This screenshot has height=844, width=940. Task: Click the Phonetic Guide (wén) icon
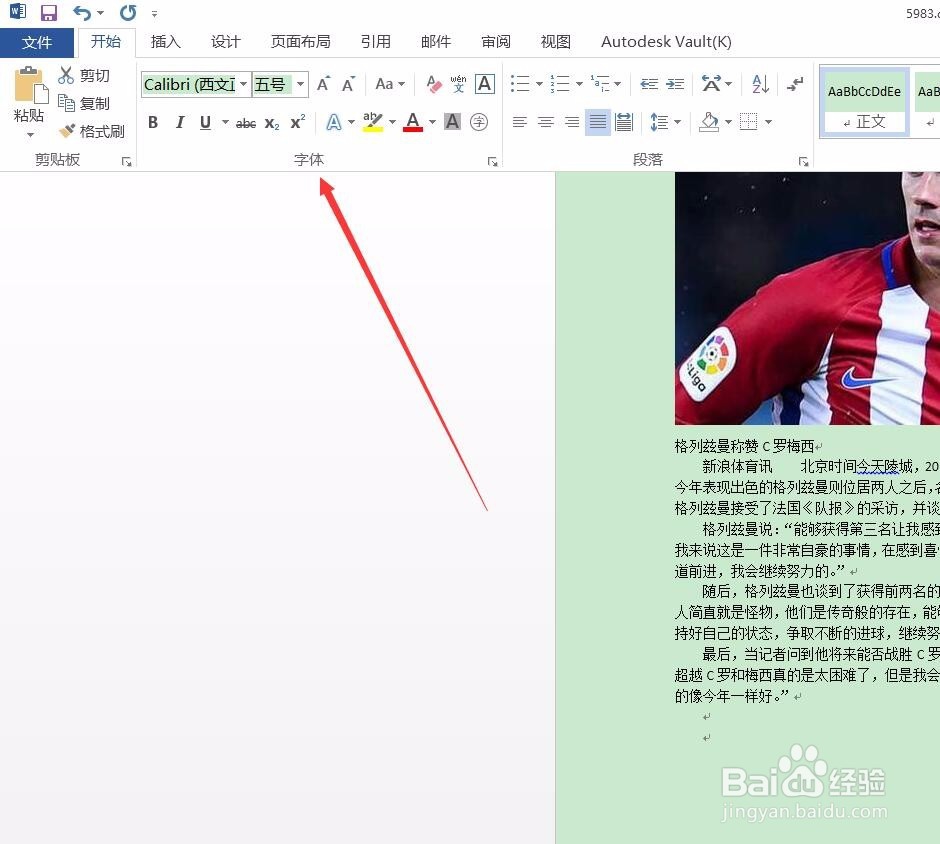pos(459,84)
